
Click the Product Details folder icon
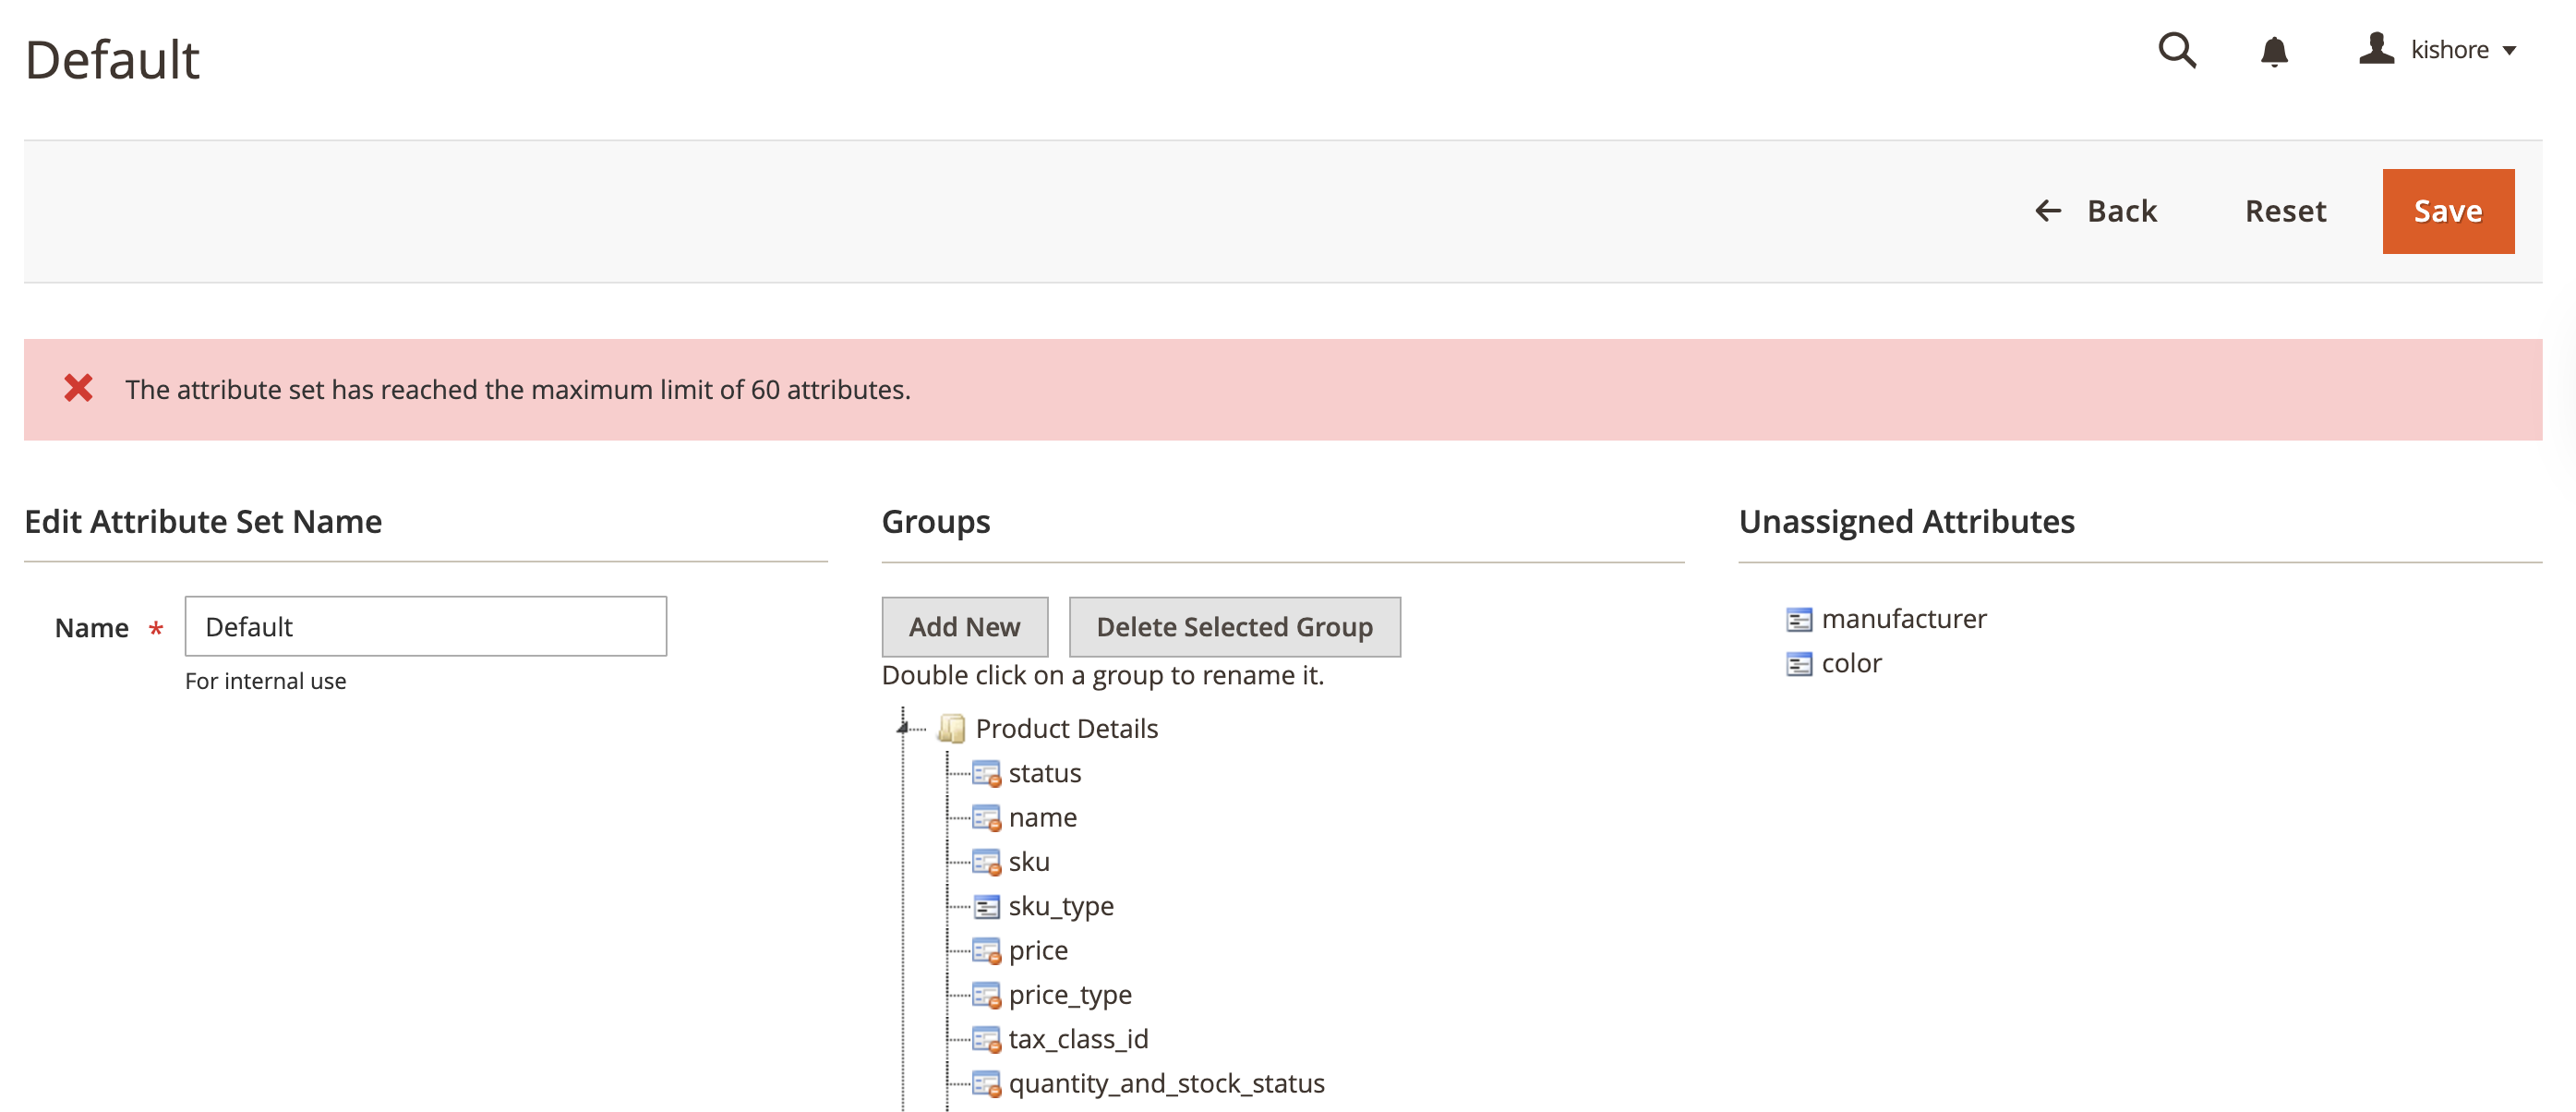coord(950,728)
